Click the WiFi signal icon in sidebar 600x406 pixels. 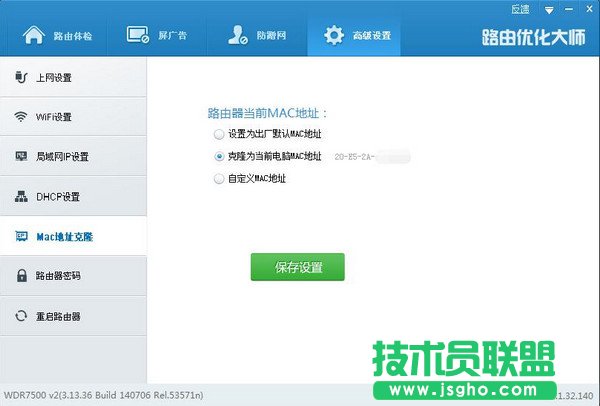point(20,116)
